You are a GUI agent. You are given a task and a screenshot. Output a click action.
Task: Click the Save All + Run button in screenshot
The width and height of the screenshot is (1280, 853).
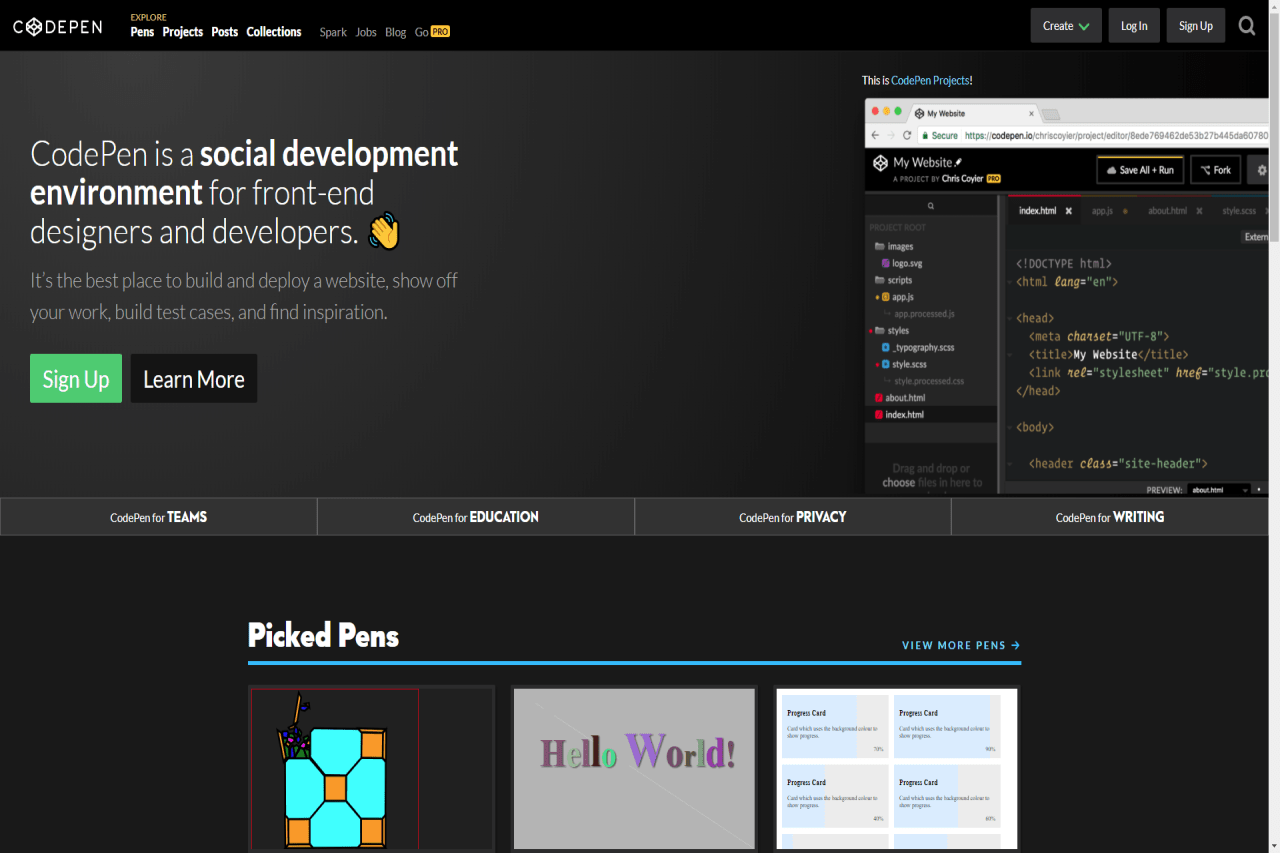[x=1140, y=170]
